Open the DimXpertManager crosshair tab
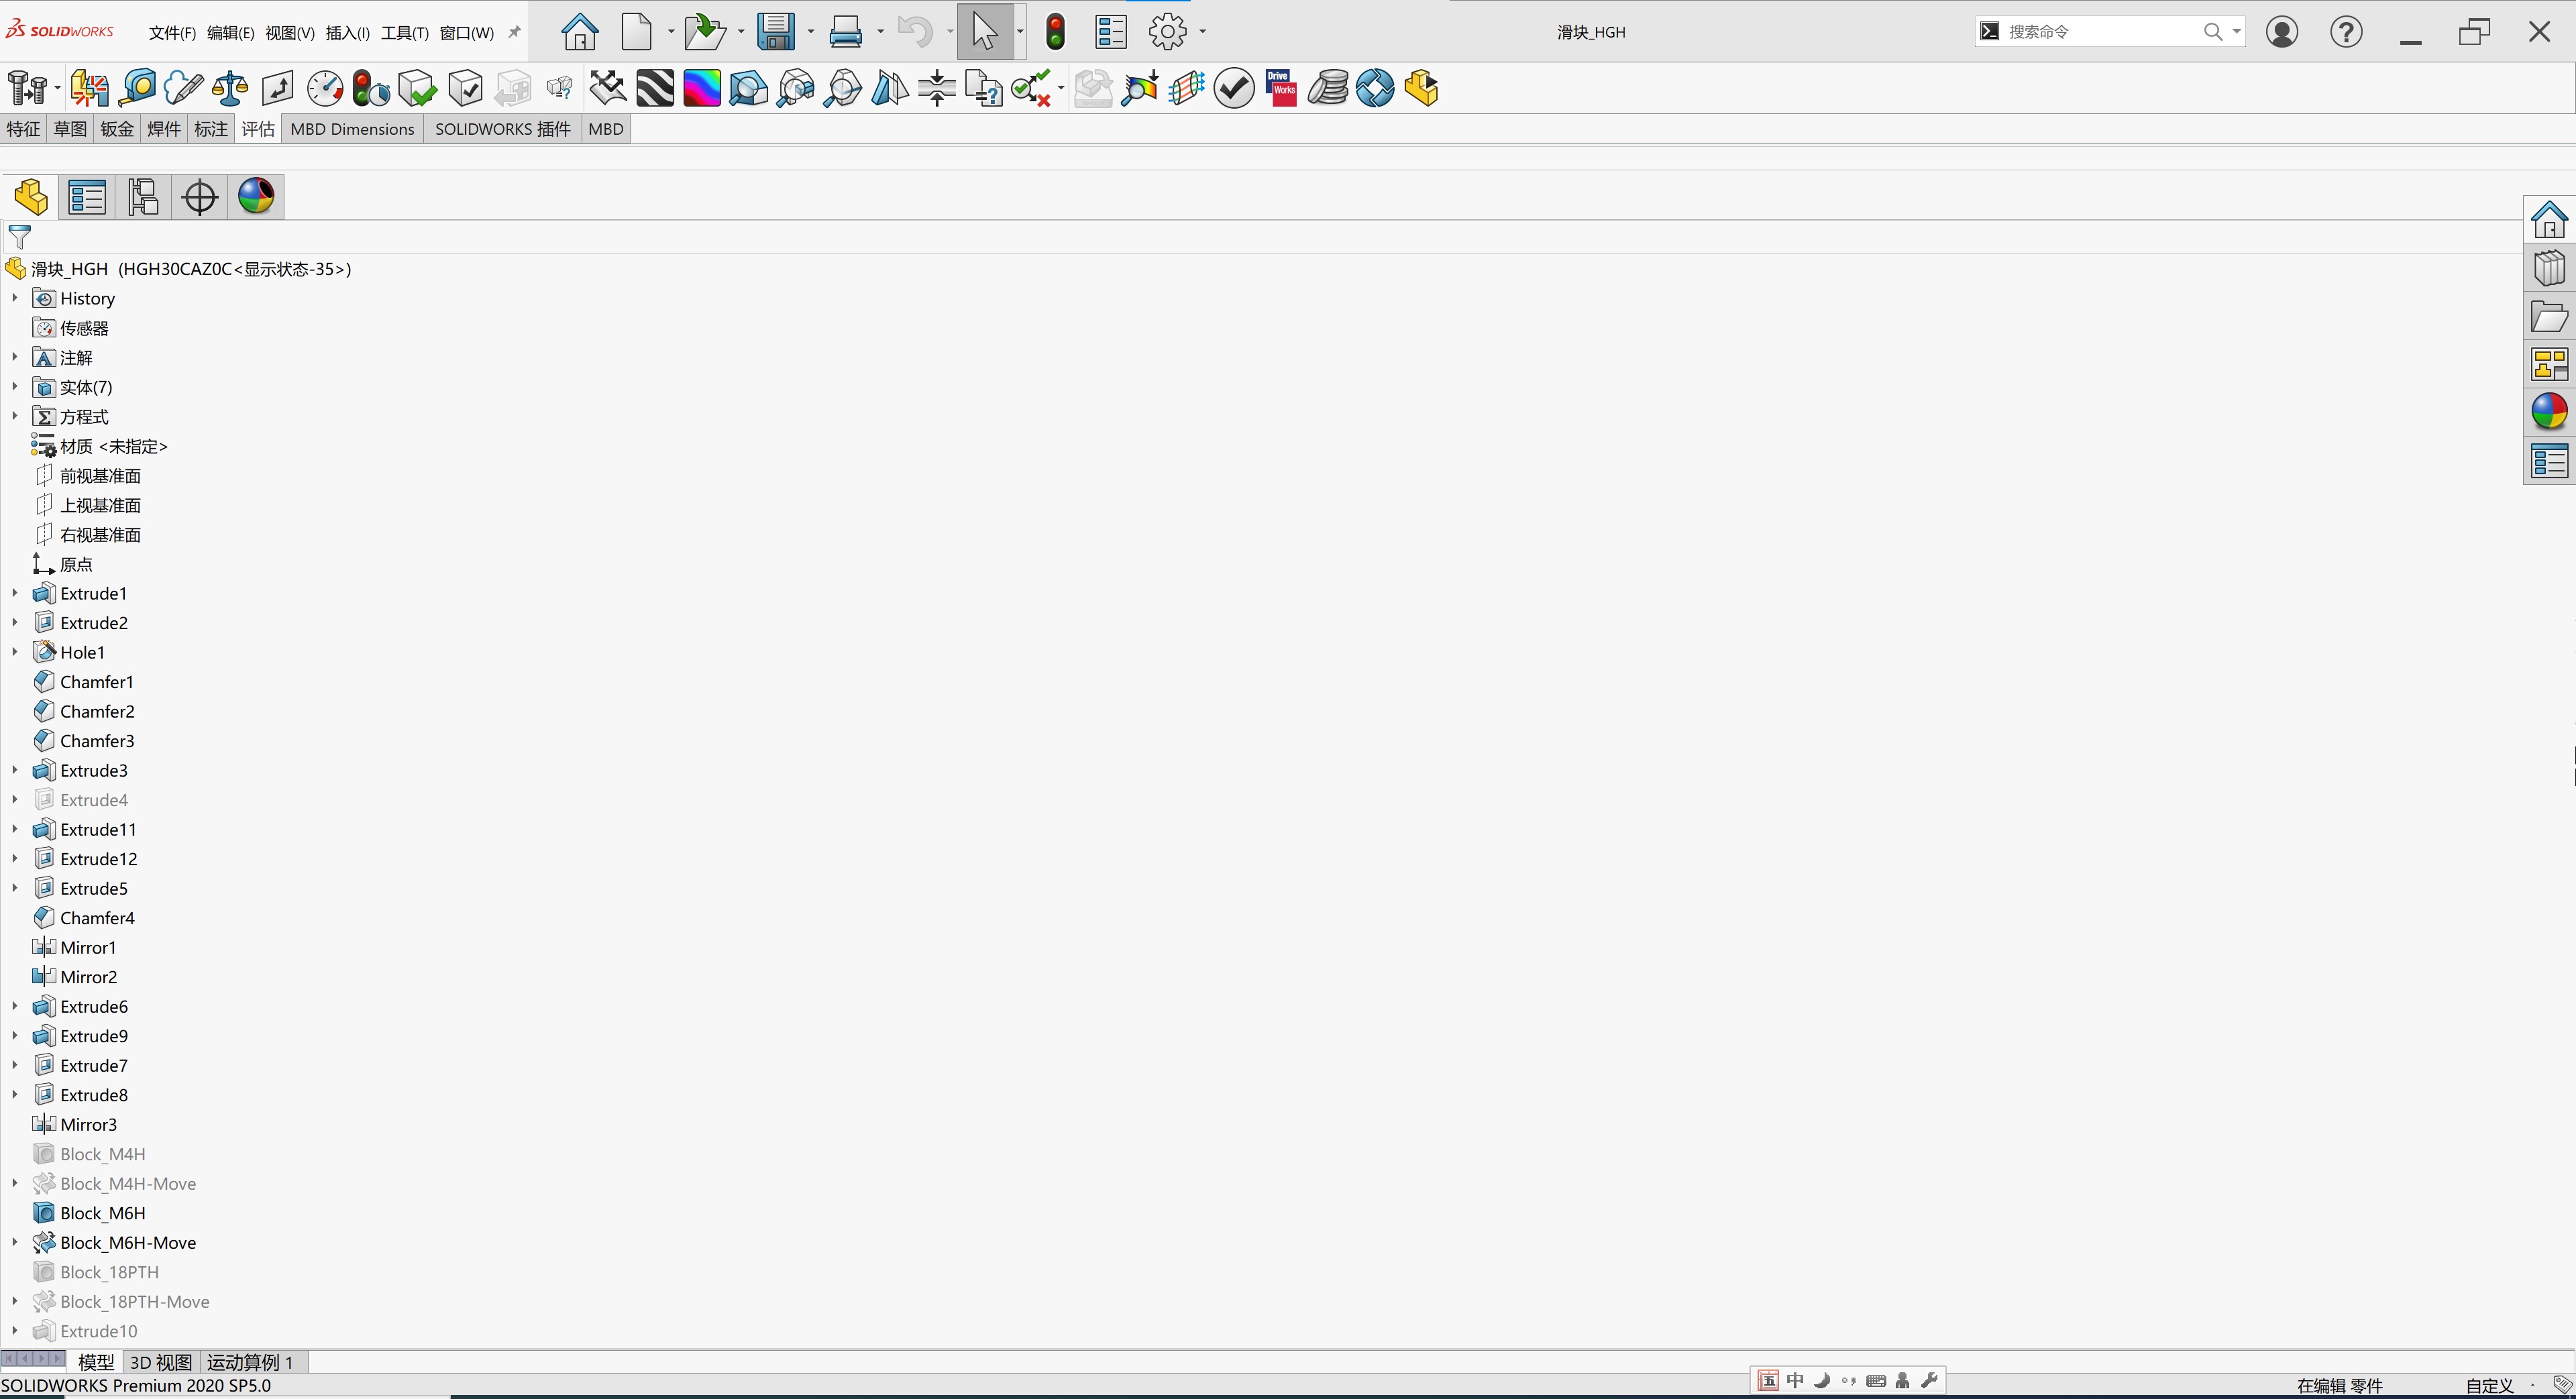The width and height of the screenshot is (2576, 1399). click(x=199, y=197)
